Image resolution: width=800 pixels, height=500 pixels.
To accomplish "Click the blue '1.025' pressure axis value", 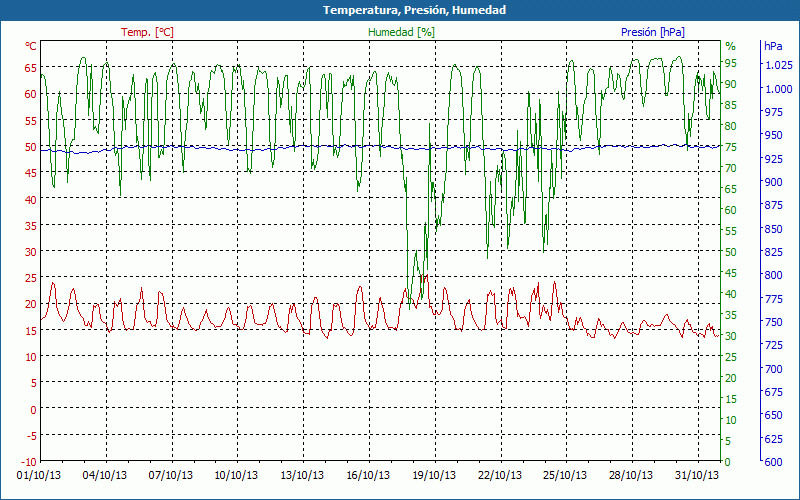I will click(x=779, y=65).
